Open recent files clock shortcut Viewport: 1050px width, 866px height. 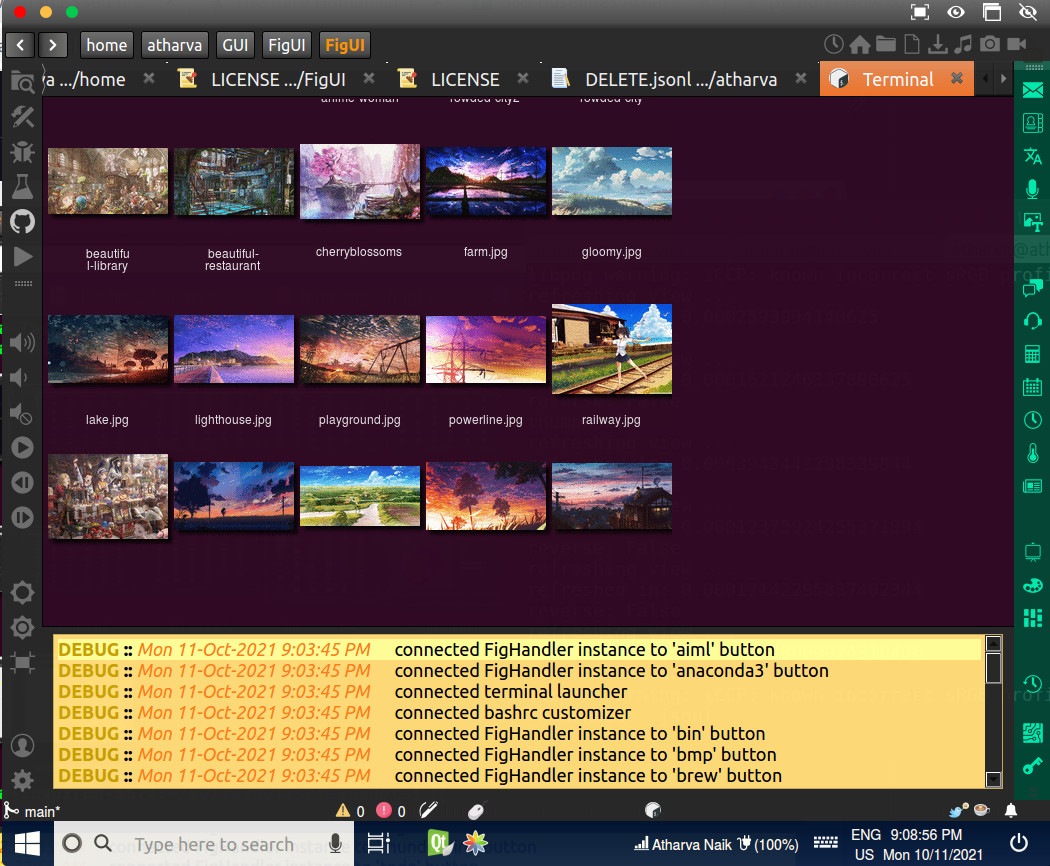833,44
